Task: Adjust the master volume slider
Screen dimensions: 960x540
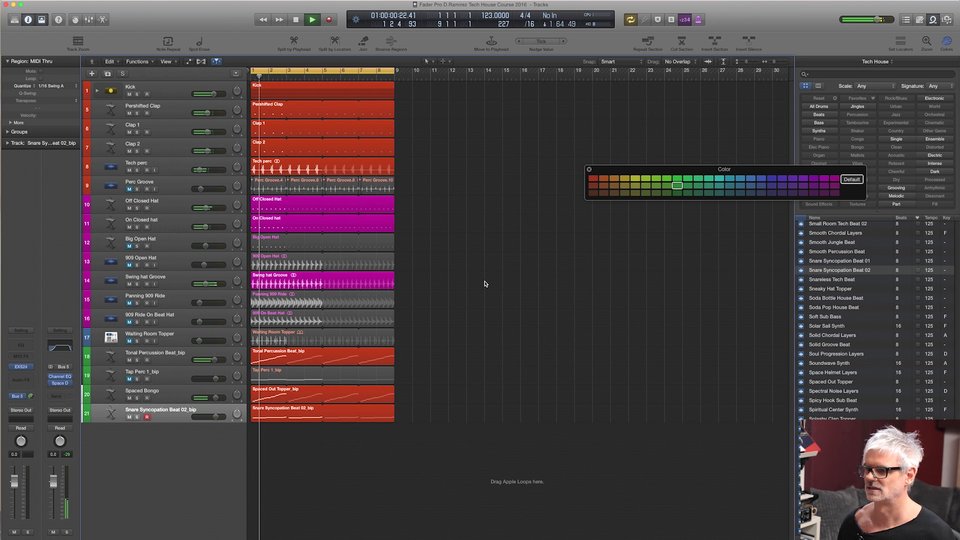Action: (865, 20)
